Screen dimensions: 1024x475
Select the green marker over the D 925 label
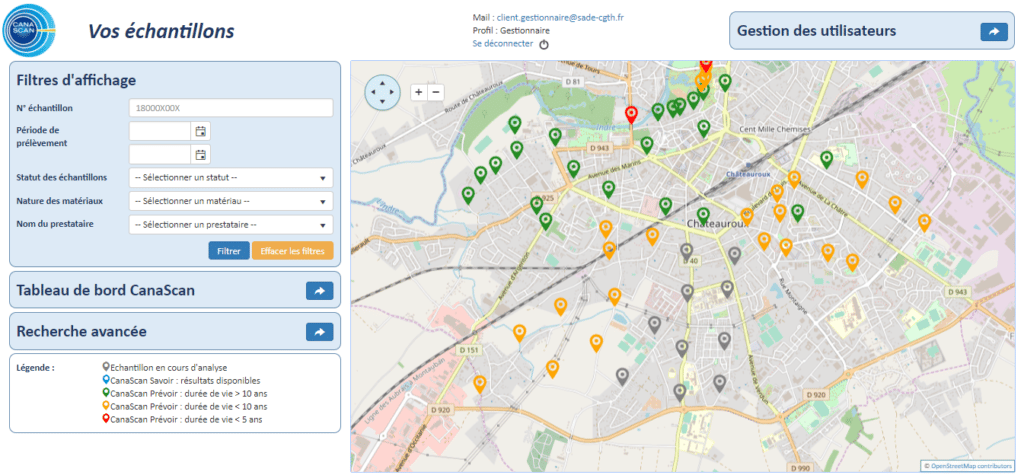537,205
